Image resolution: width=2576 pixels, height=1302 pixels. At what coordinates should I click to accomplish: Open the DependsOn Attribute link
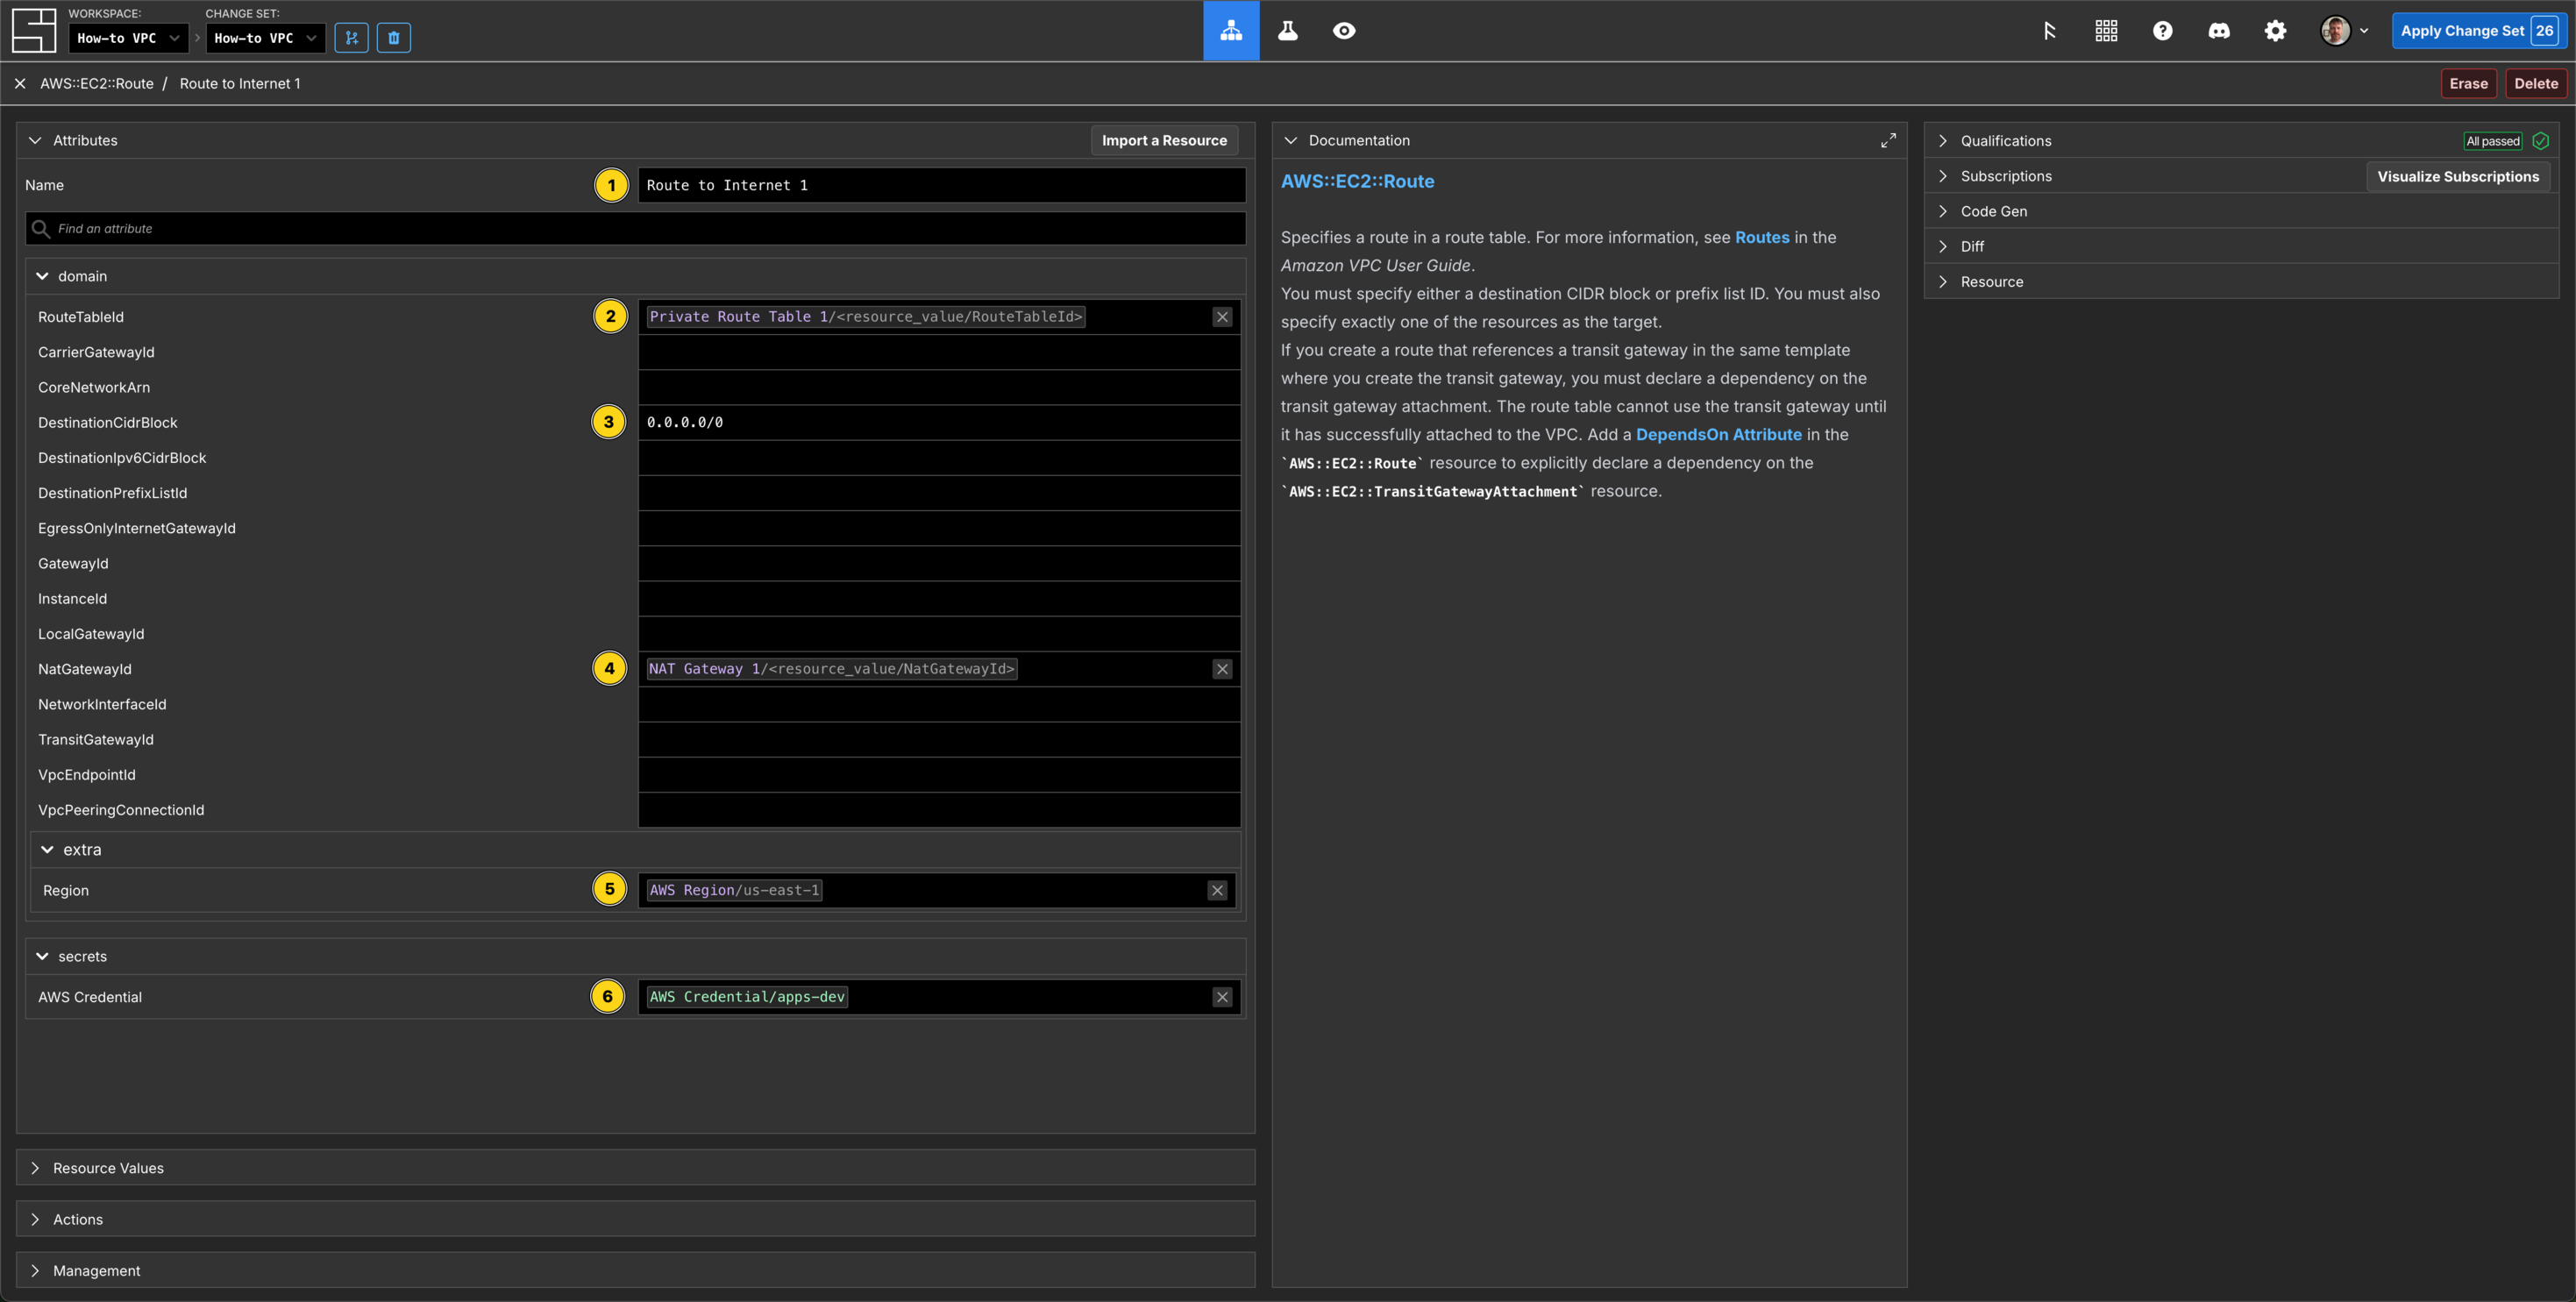click(x=1718, y=435)
